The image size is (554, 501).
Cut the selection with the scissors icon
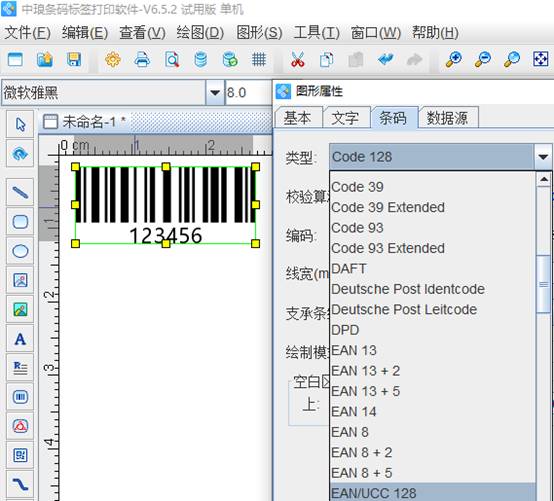297,59
